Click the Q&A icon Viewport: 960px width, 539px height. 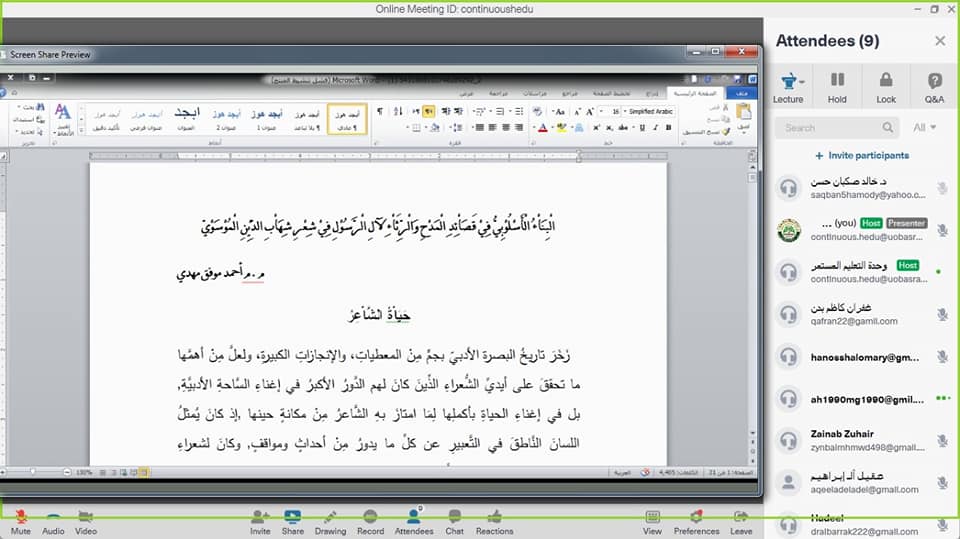(934, 87)
